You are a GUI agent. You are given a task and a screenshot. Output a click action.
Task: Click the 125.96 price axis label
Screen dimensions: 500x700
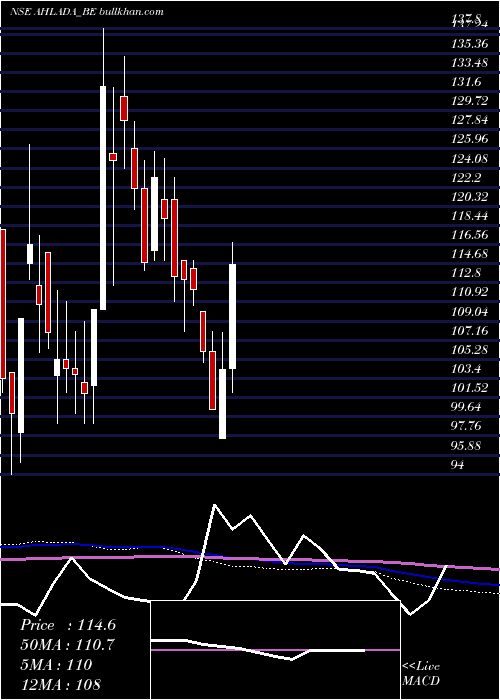470,139
